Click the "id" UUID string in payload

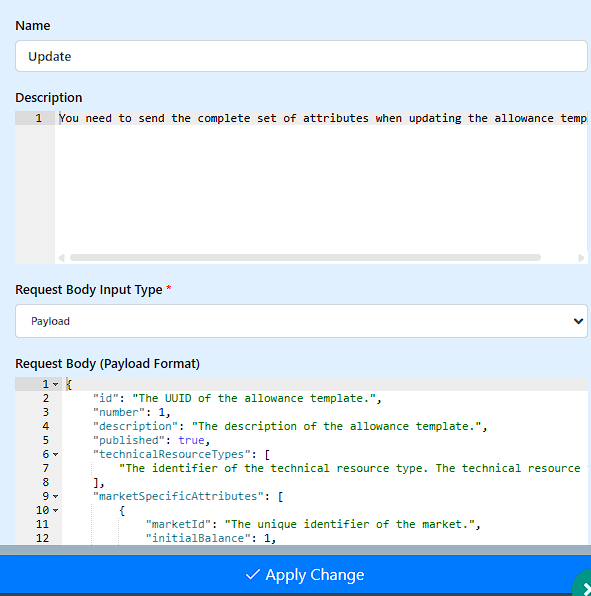click(254, 398)
